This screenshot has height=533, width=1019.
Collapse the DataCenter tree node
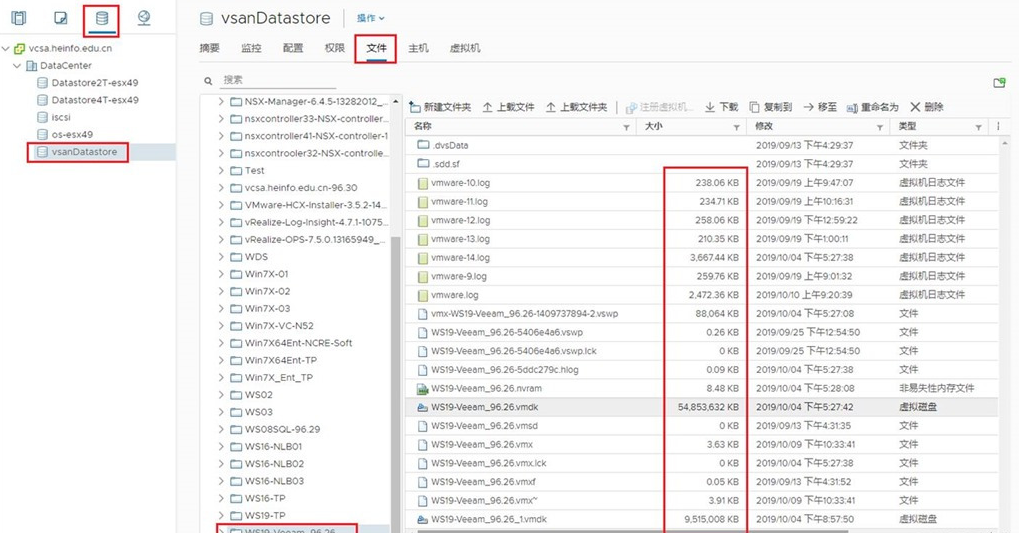(x=18, y=66)
